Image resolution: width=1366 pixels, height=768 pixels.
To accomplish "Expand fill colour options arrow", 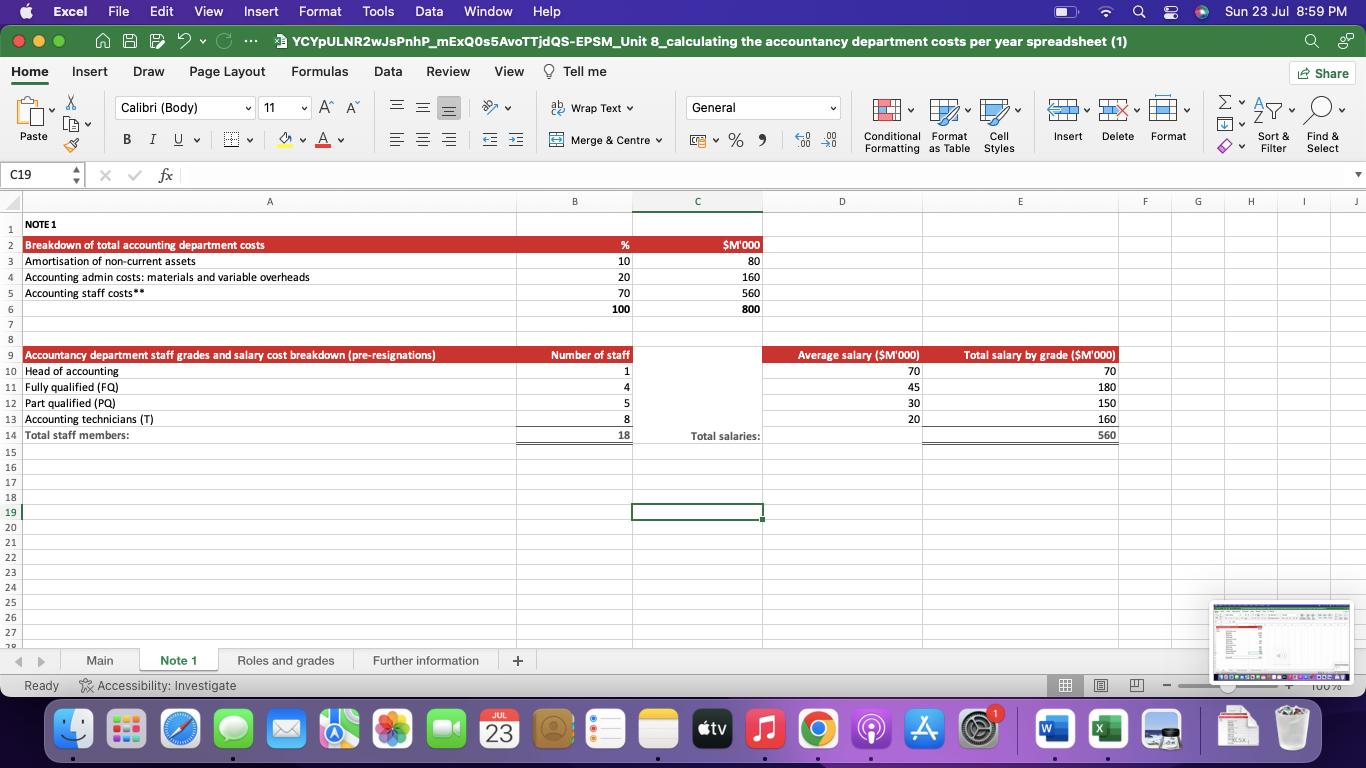I will (303, 140).
